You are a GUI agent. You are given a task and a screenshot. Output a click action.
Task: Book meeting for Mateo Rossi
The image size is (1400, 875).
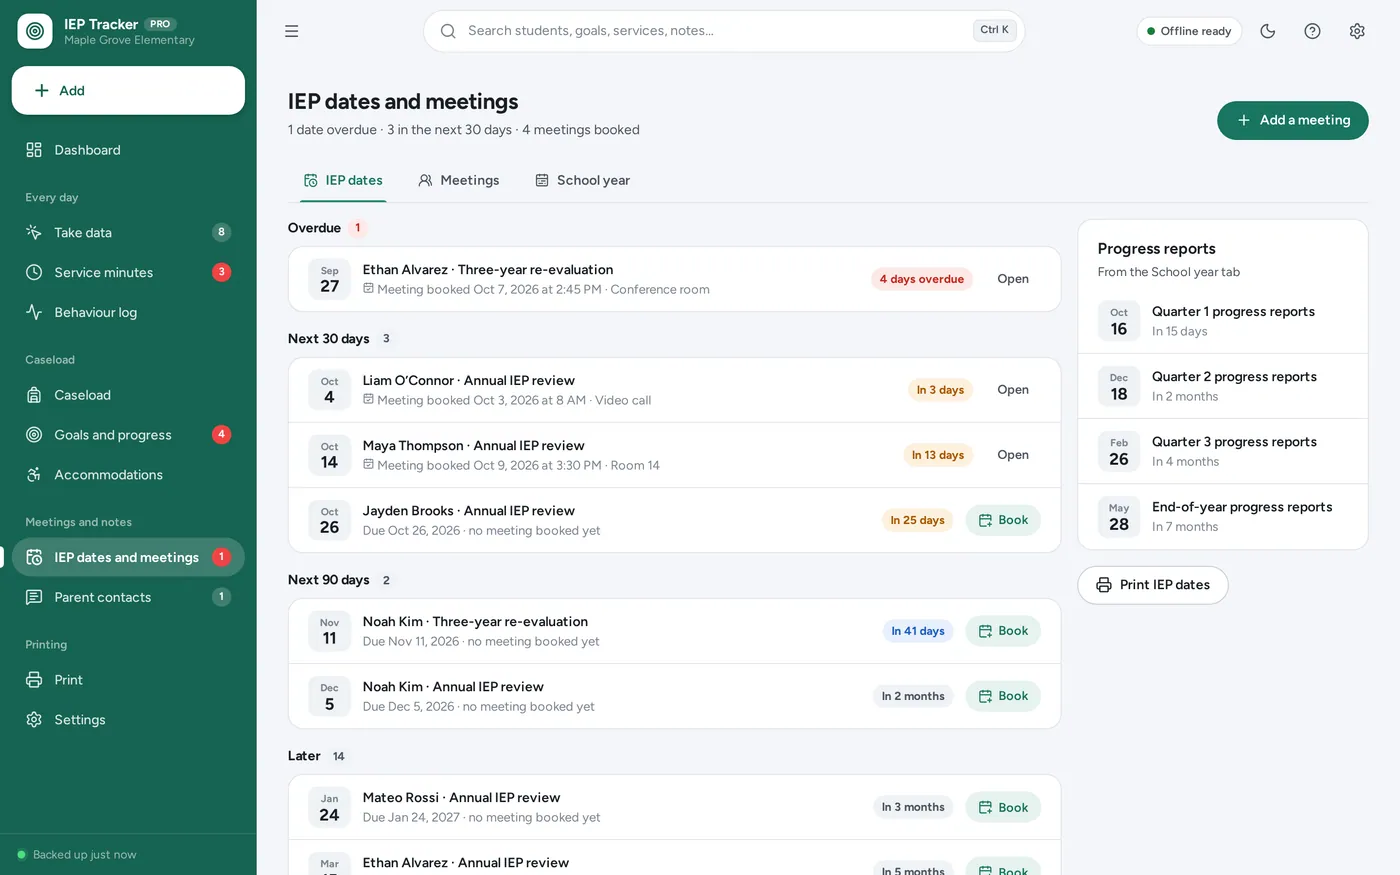pos(1003,807)
